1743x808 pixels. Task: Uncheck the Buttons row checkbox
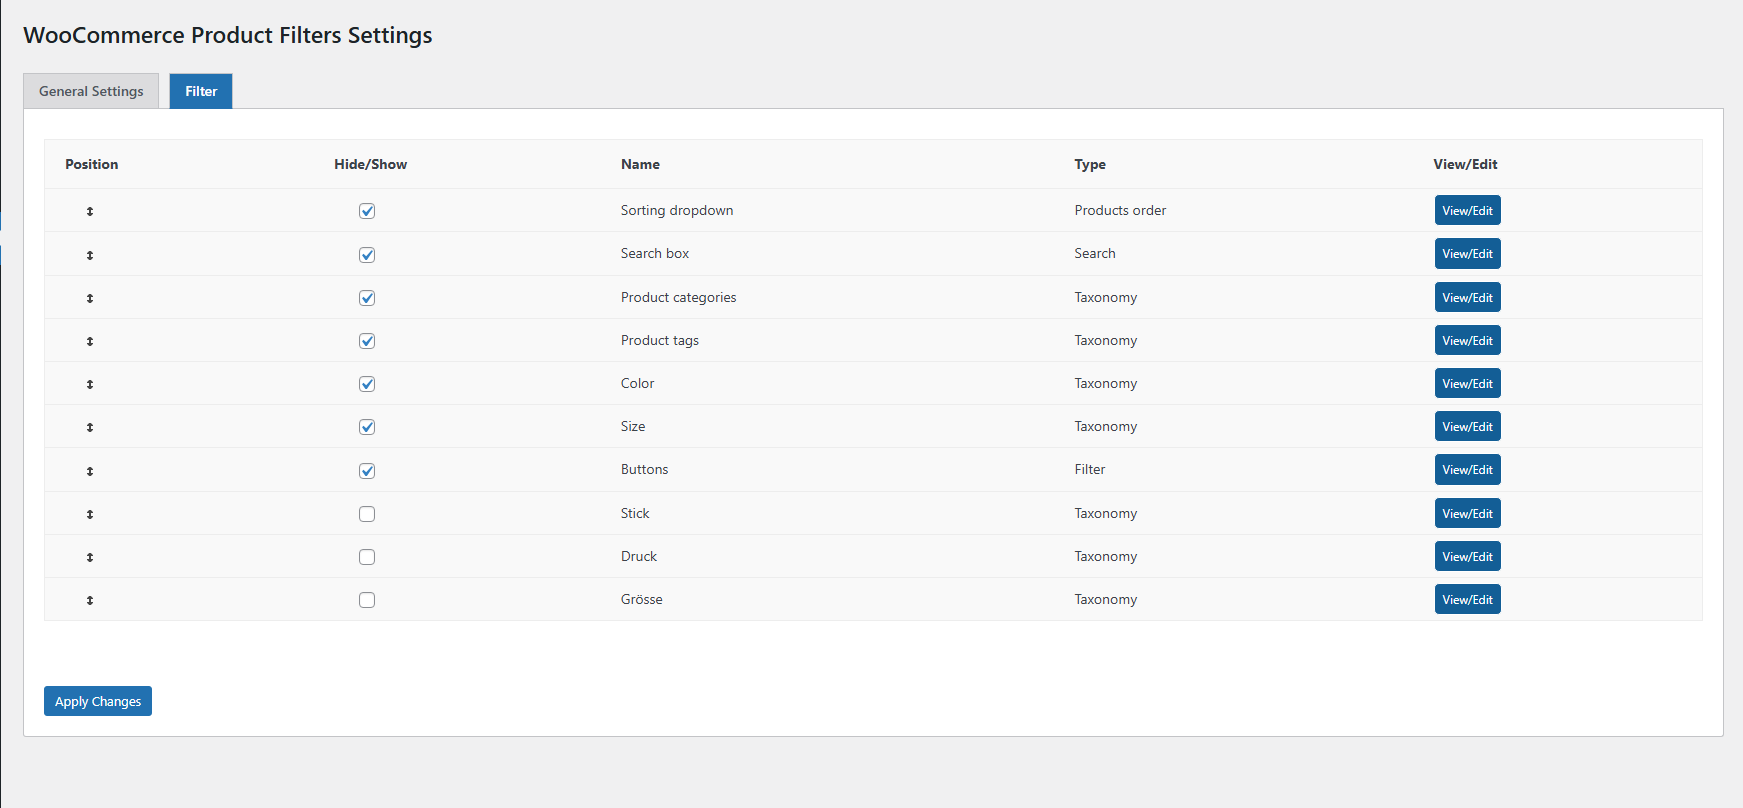pyautogui.click(x=367, y=471)
